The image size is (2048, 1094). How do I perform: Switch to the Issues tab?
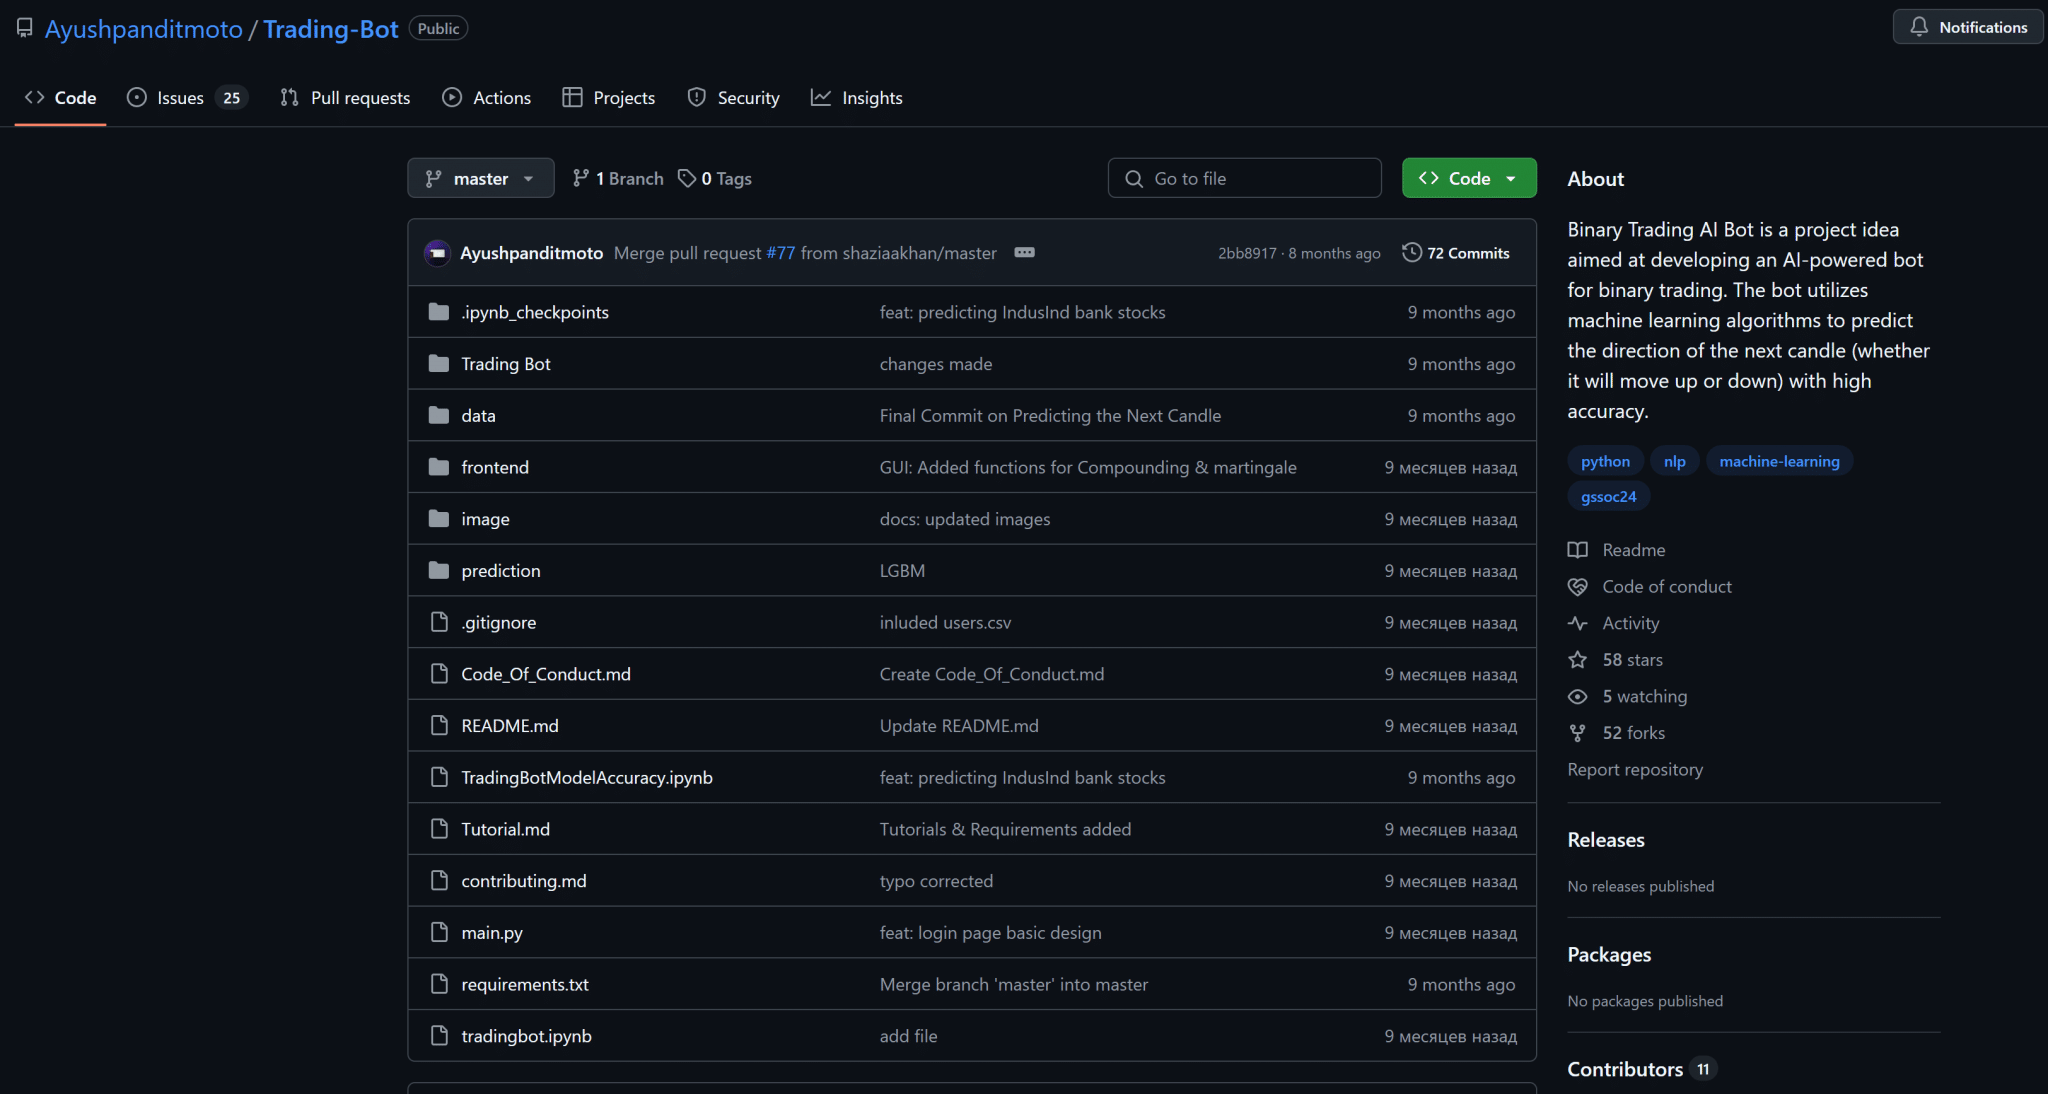[180, 98]
